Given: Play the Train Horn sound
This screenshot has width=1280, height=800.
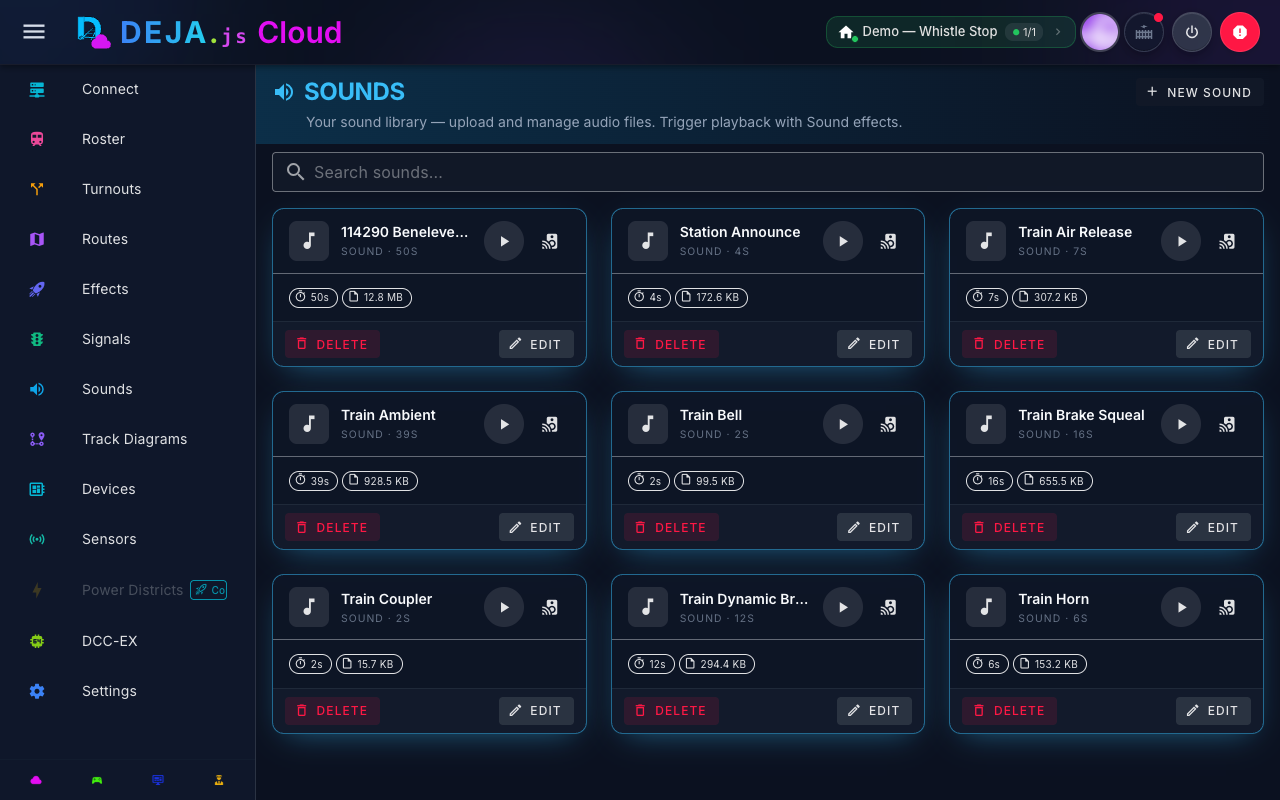Looking at the screenshot, I should (x=1181, y=607).
